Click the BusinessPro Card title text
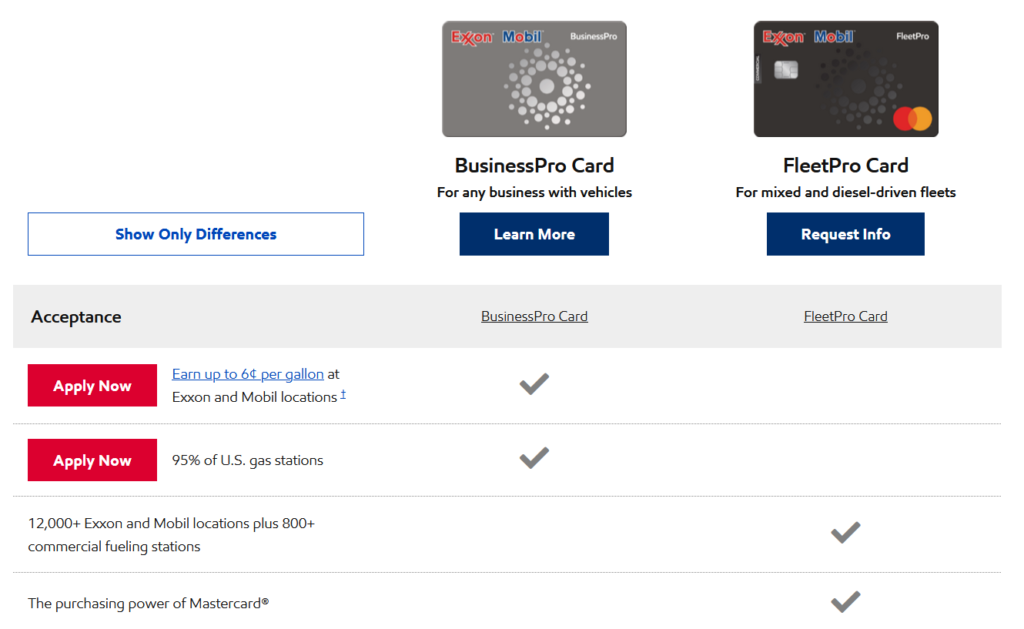Viewport: 1024px width, 629px height. pos(534,165)
